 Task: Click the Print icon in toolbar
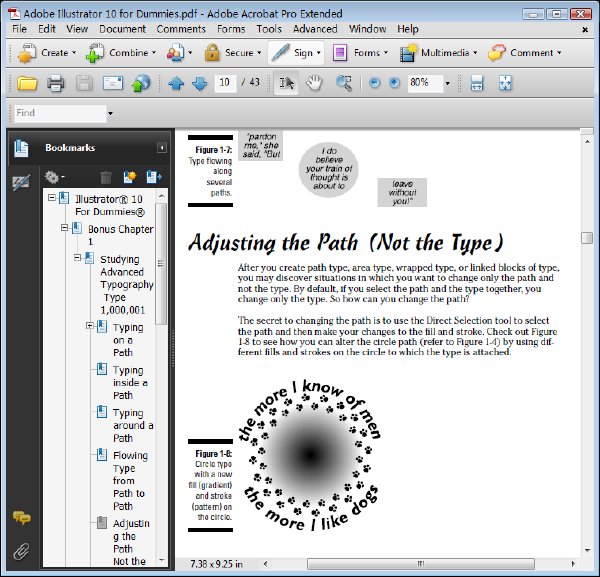[55, 83]
